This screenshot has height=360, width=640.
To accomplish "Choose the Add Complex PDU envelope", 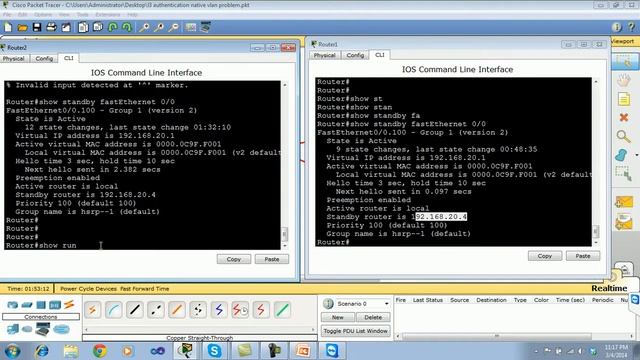I will 624,223.
